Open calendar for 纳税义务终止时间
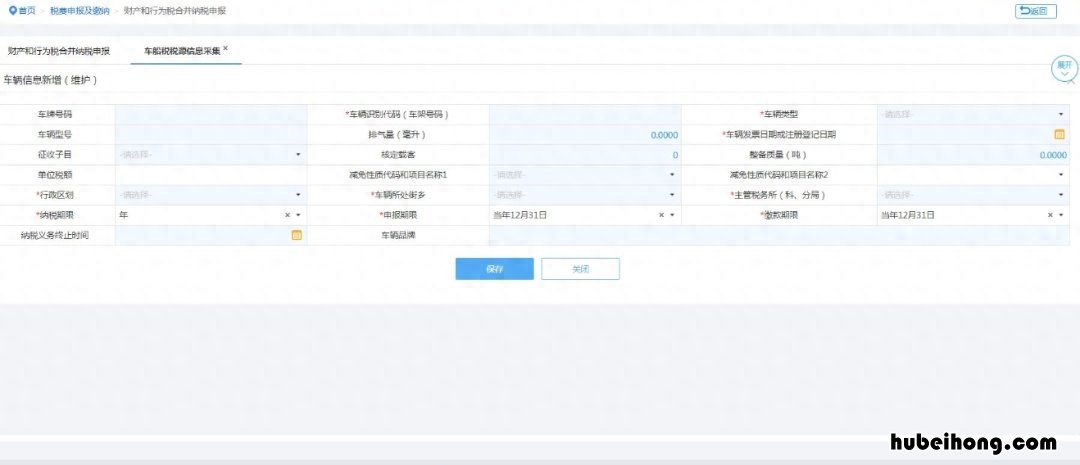This screenshot has height=465, width=1080. coord(296,235)
